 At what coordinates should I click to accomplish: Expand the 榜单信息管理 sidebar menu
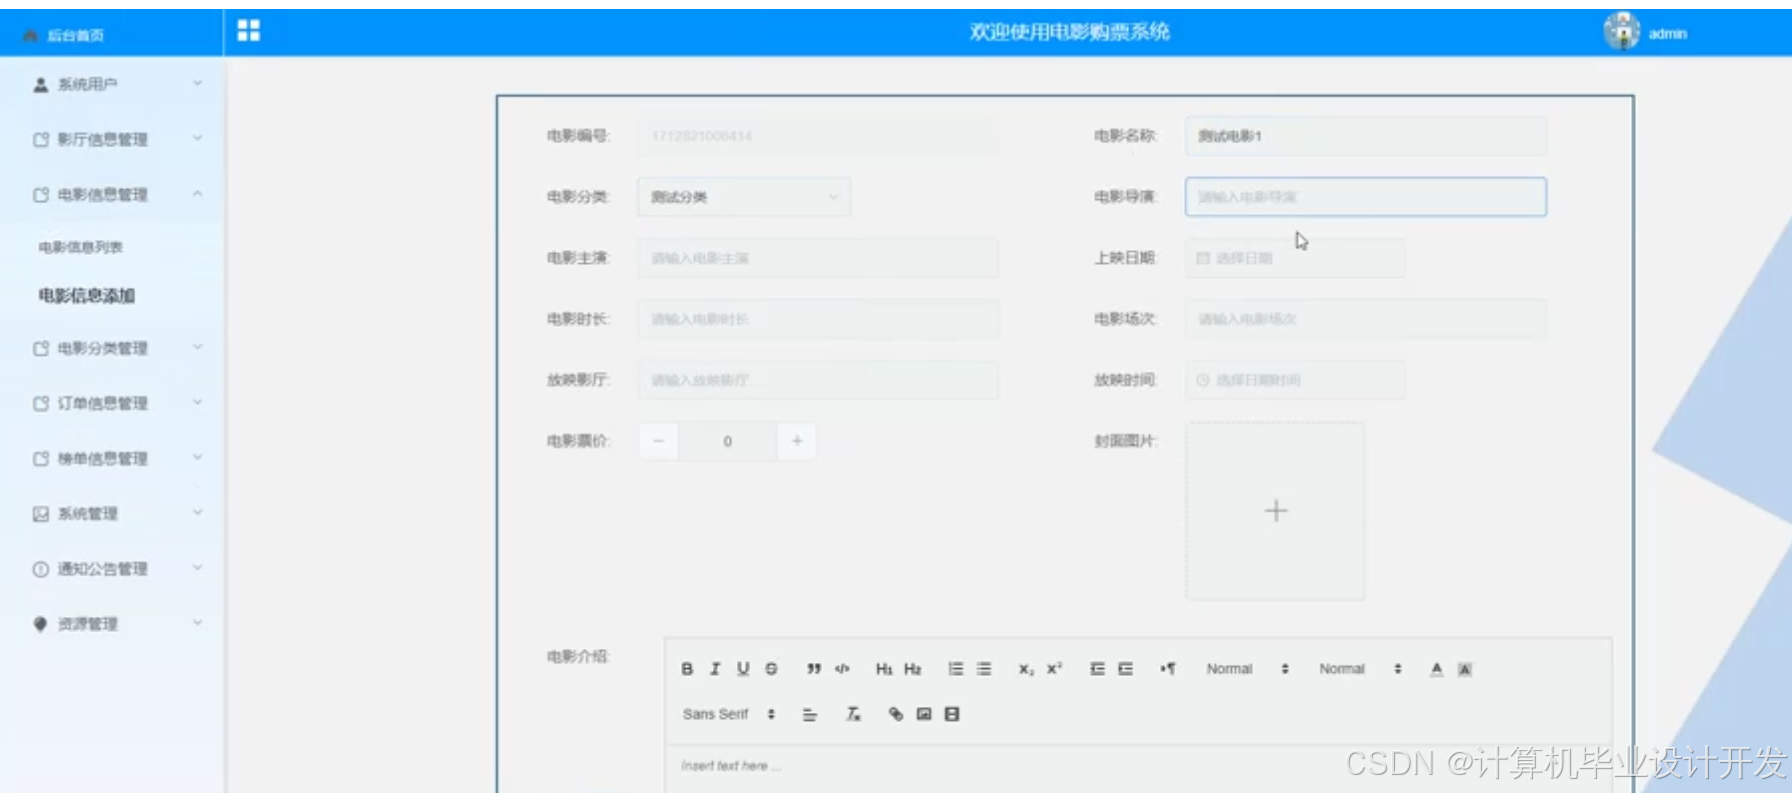[x=112, y=458]
